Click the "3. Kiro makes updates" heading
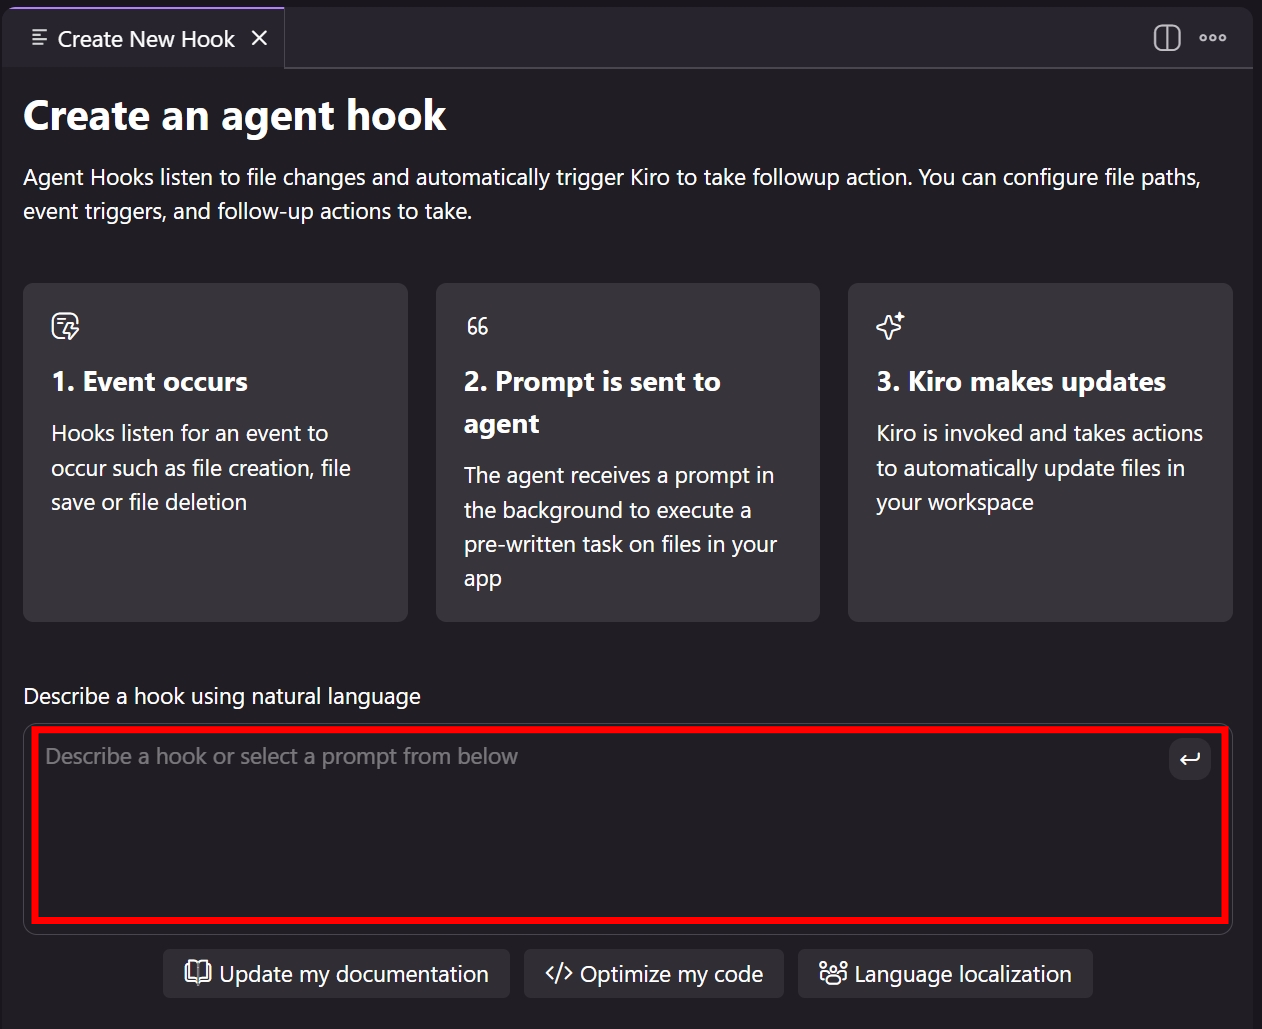This screenshot has width=1262, height=1029. pos(1021,382)
